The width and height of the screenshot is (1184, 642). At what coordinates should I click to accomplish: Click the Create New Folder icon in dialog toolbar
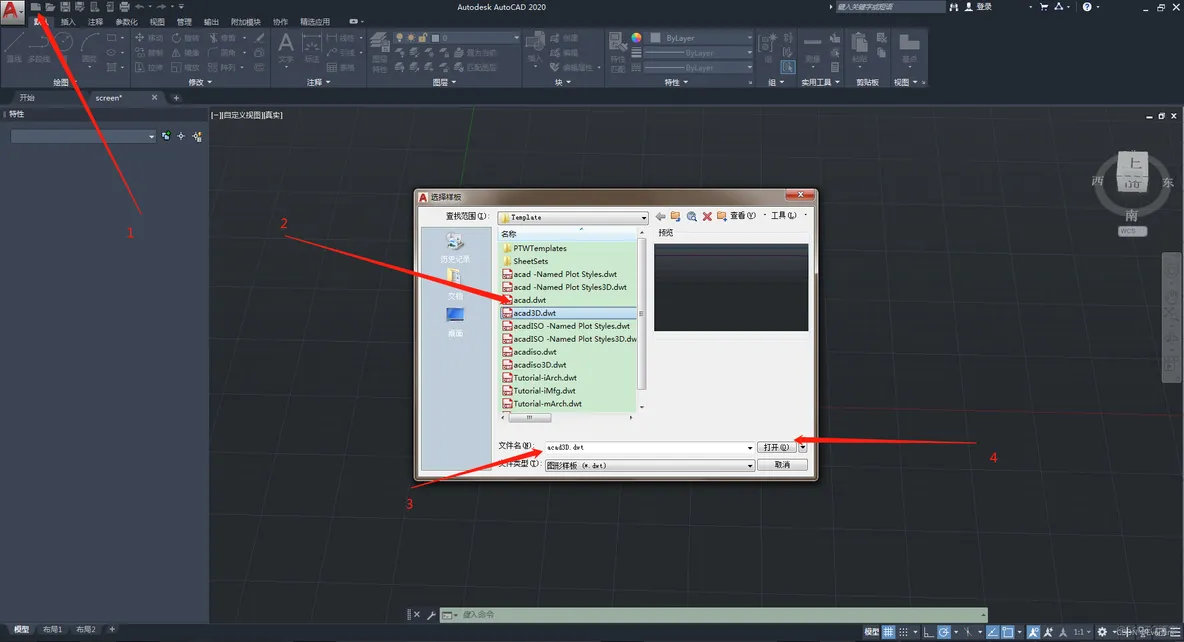(722, 217)
